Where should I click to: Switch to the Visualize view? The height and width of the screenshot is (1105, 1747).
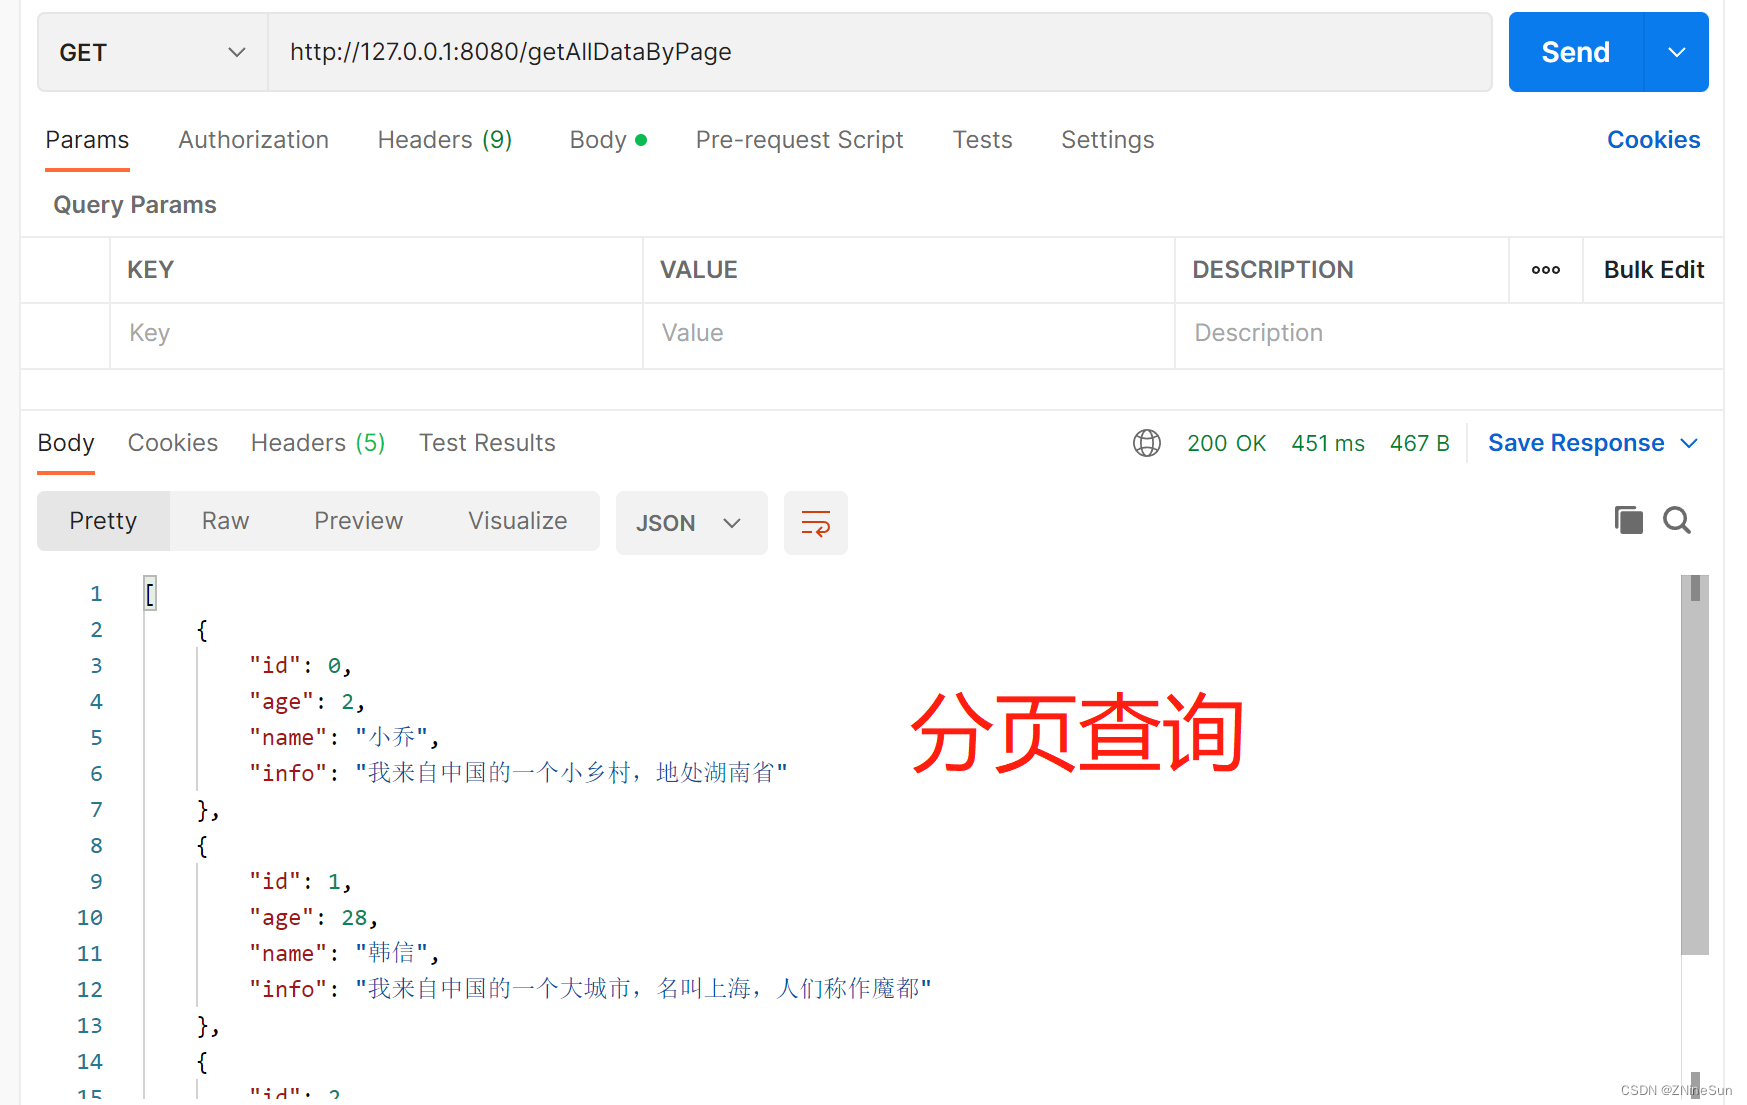518,521
